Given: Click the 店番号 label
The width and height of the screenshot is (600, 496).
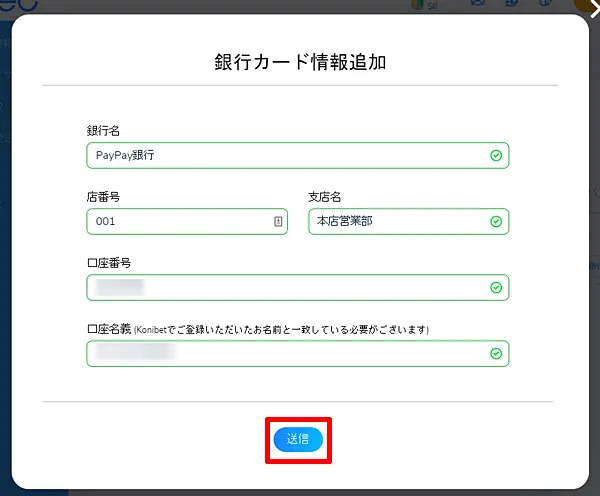Looking at the screenshot, I should (103, 197).
